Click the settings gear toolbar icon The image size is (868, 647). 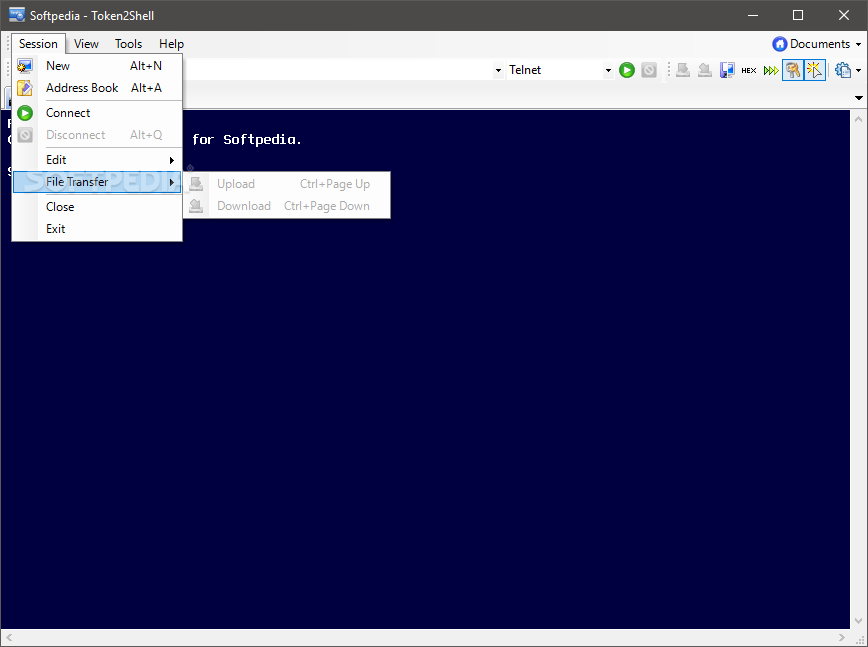tap(843, 70)
